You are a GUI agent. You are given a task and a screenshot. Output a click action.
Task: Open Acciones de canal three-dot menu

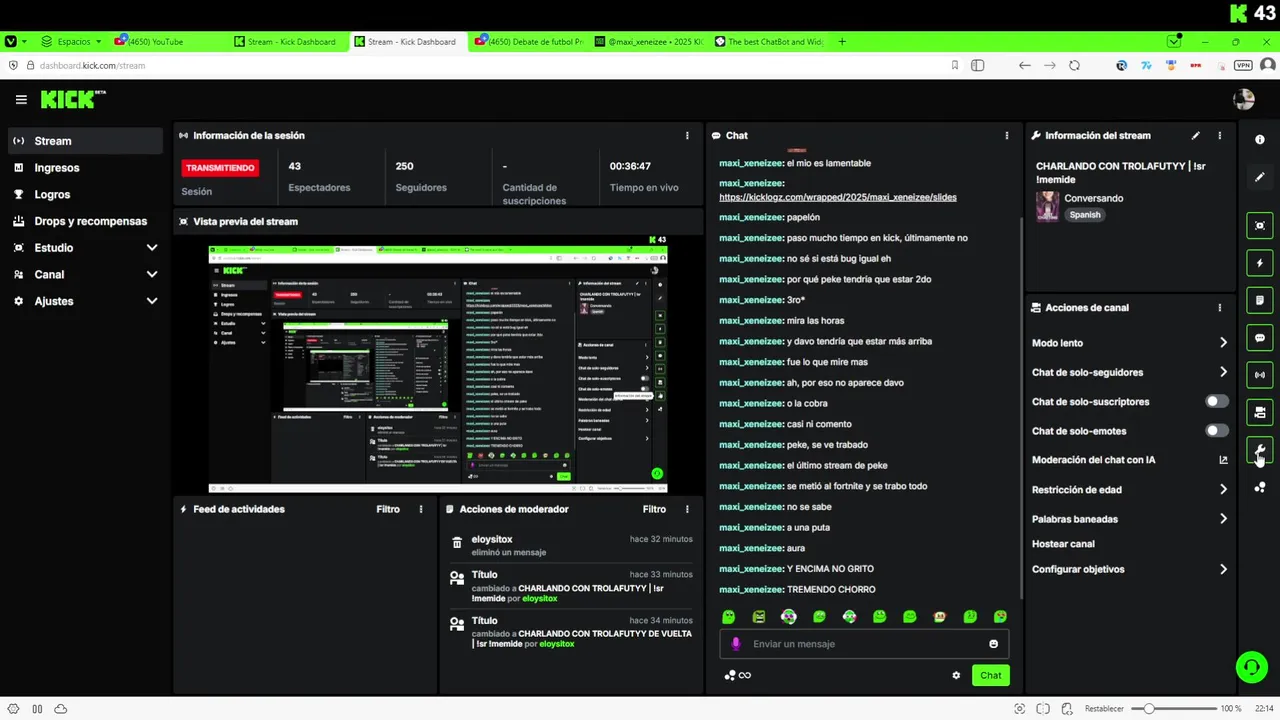pos(1219,308)
